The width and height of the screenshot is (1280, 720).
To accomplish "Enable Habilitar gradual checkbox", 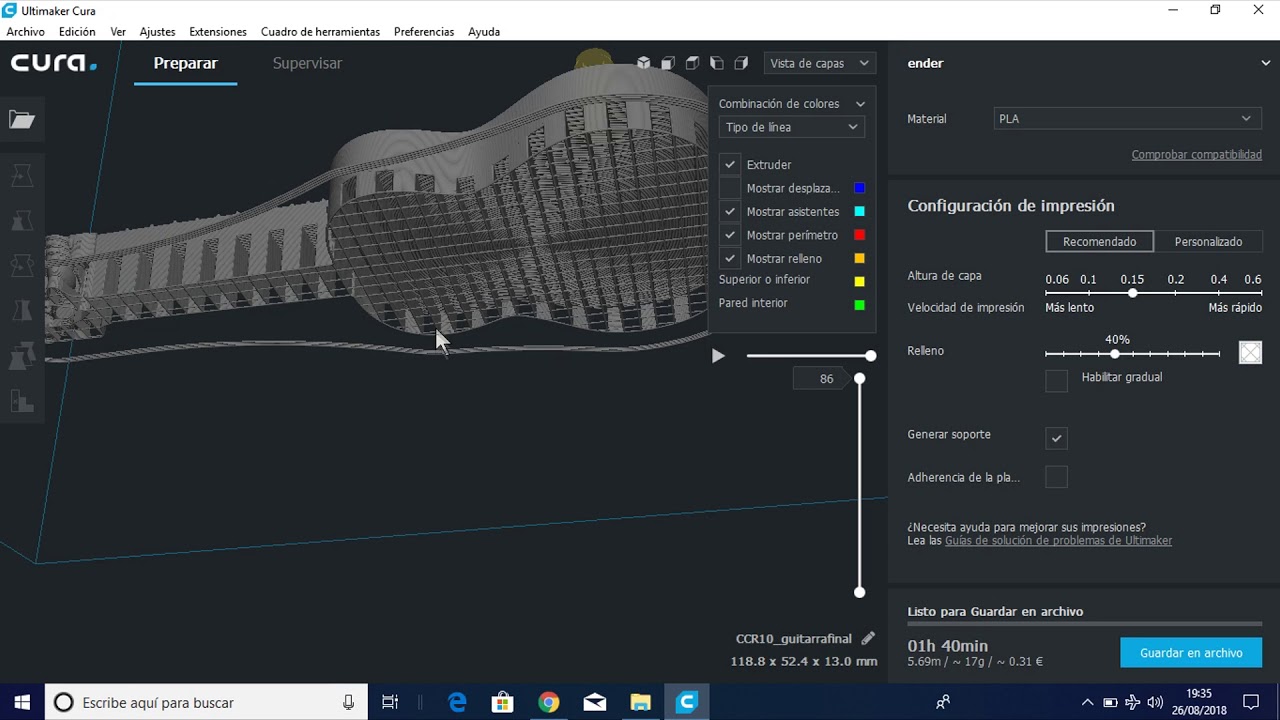I will 1056,381.
